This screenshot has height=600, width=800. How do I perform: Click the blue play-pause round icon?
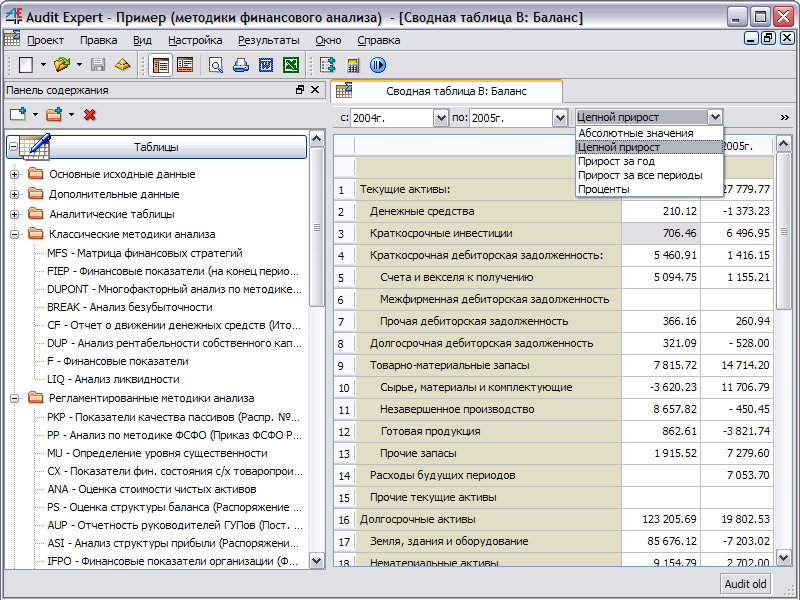click(x=378, y=65)
